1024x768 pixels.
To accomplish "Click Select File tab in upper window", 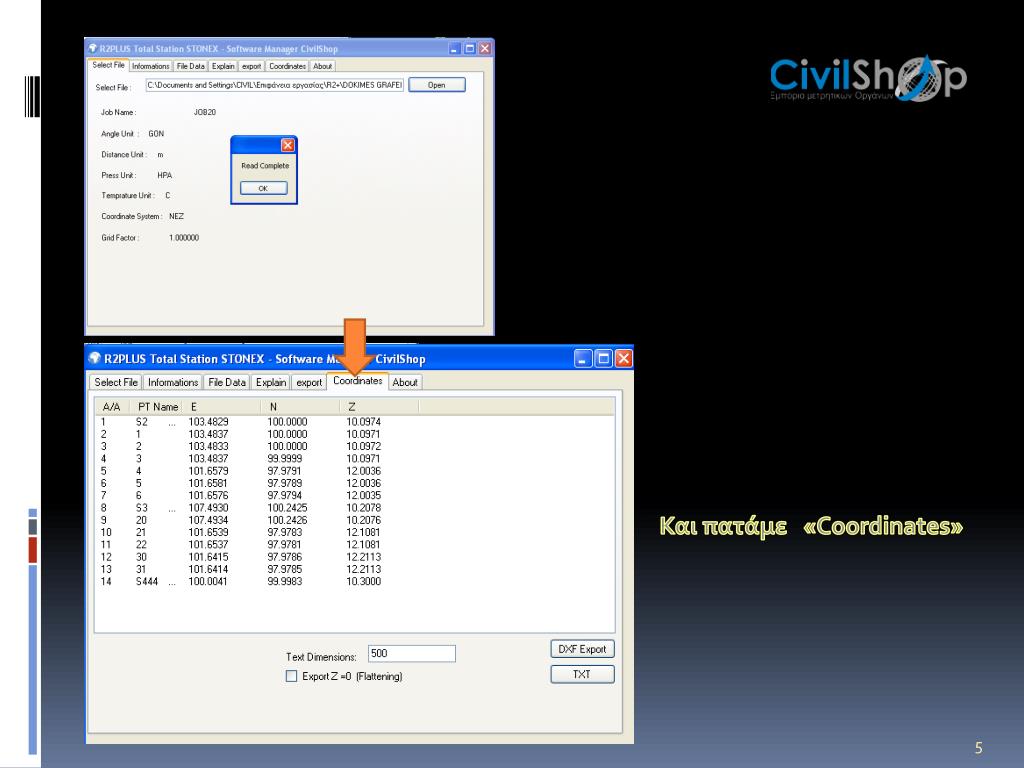I will point(108,65).
